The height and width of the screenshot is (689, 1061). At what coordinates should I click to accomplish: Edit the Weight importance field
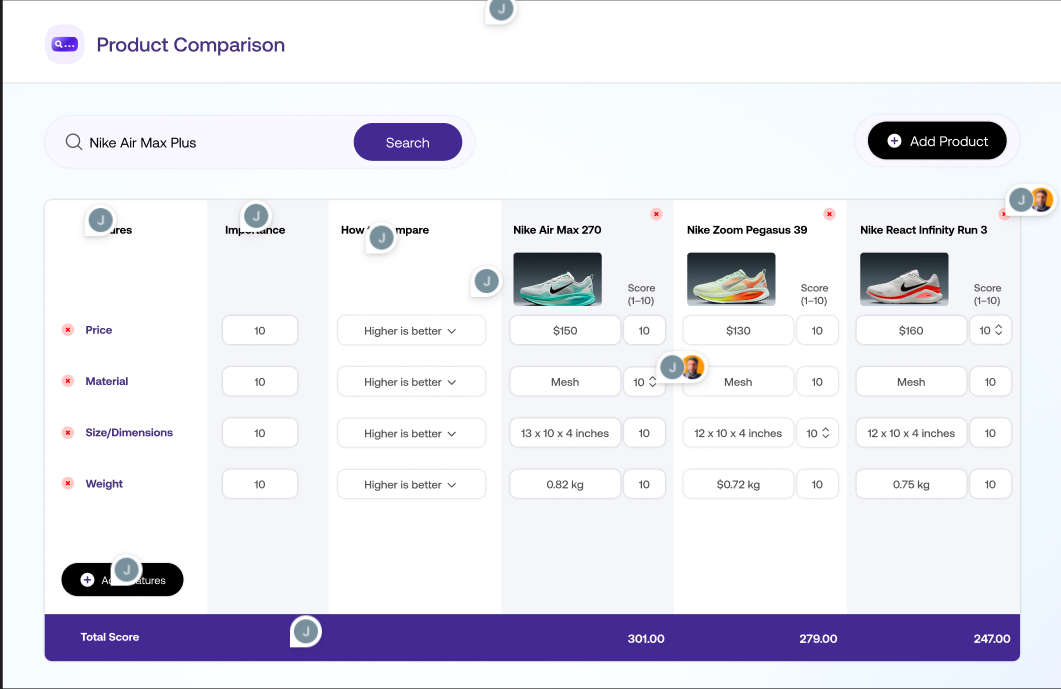click(260, 484)
